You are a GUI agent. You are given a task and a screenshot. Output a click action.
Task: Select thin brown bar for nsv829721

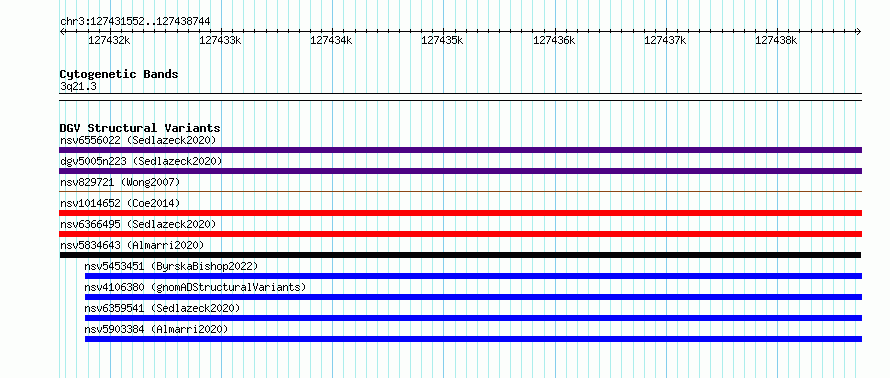pyautogui.click(x=460, y=191)
